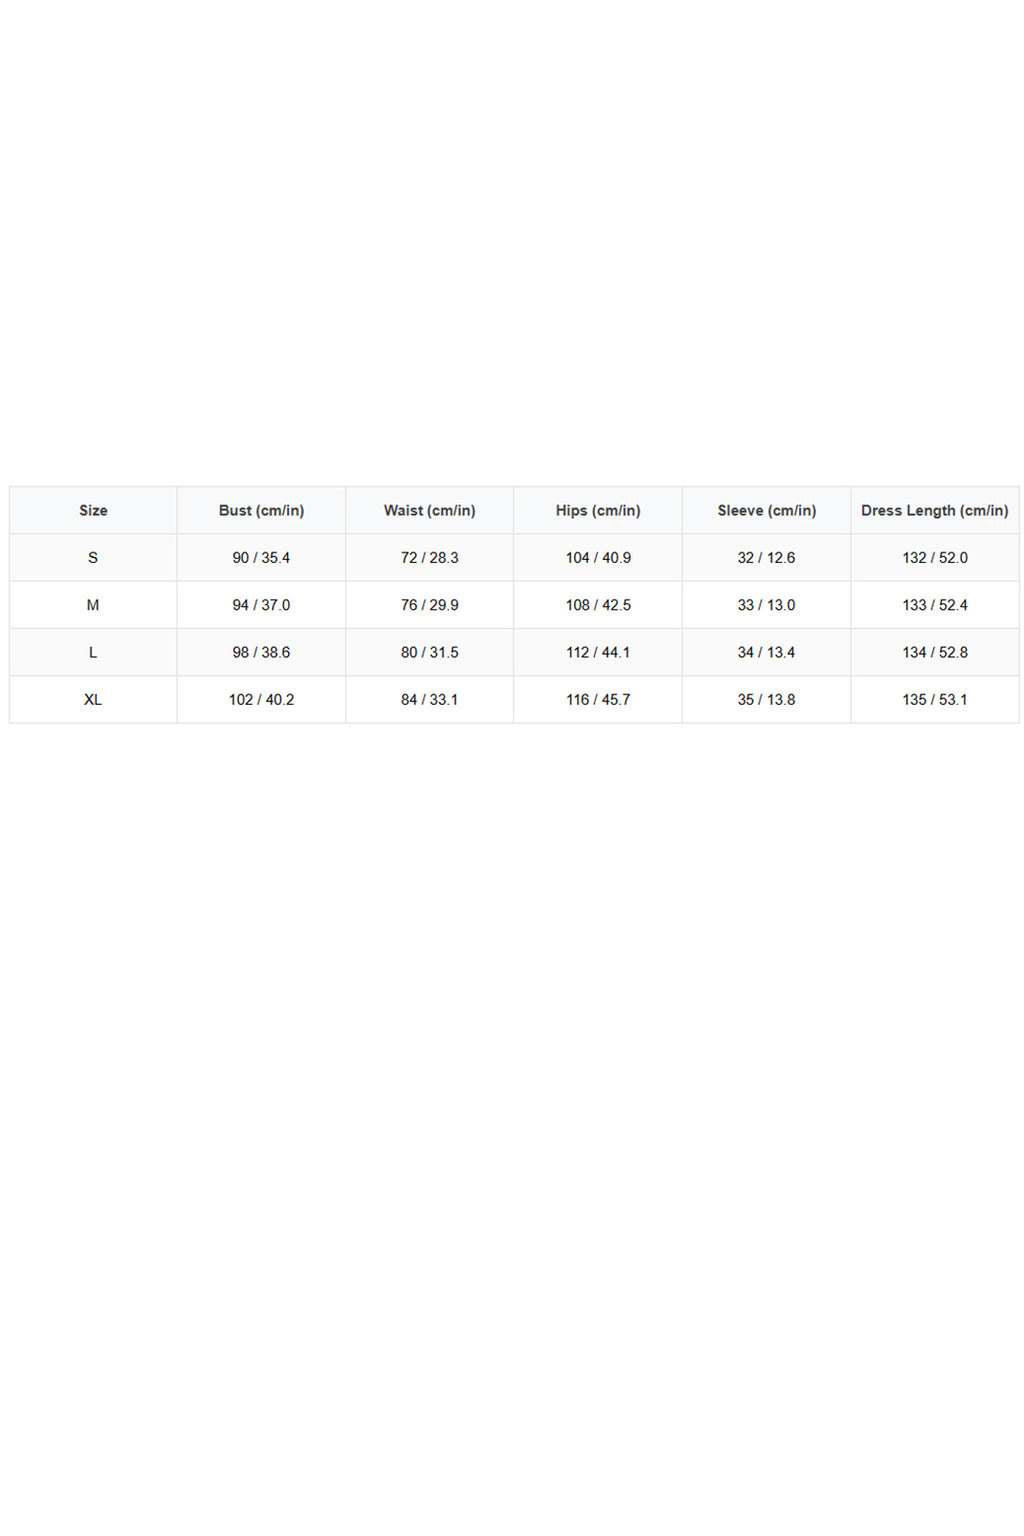
Task: Click the Sleeve (cm/in) column header
Action: pos(767,510)
